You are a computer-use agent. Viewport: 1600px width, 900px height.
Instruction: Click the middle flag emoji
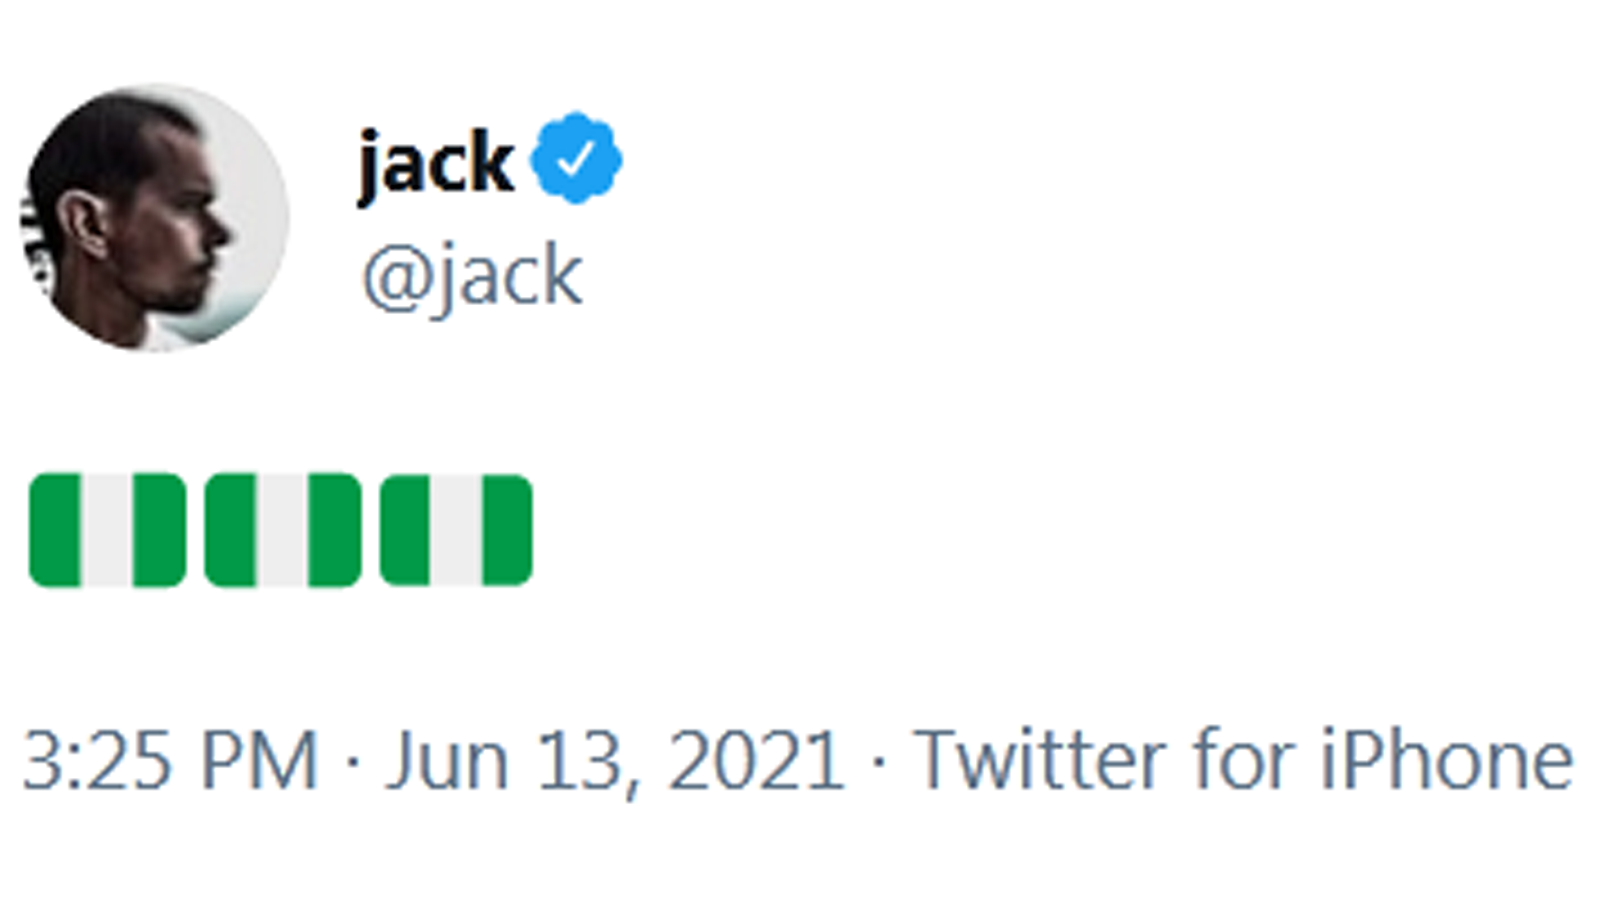point(283,530)
